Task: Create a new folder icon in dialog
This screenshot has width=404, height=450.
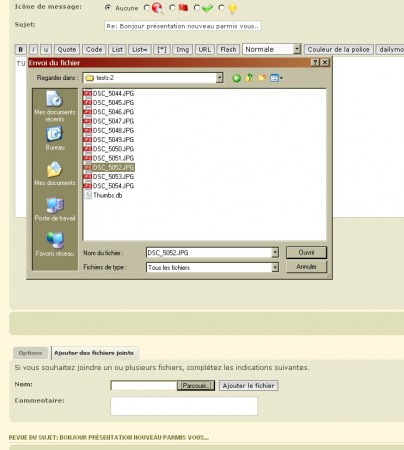Action: coord(262,78)
